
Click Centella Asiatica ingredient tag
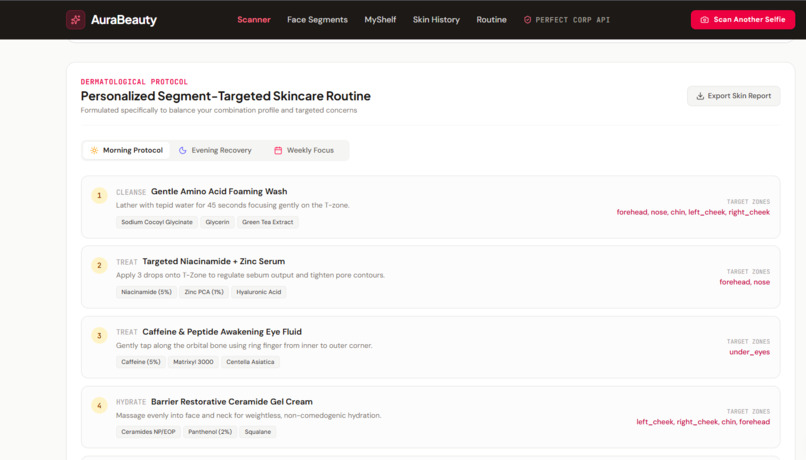250,362
